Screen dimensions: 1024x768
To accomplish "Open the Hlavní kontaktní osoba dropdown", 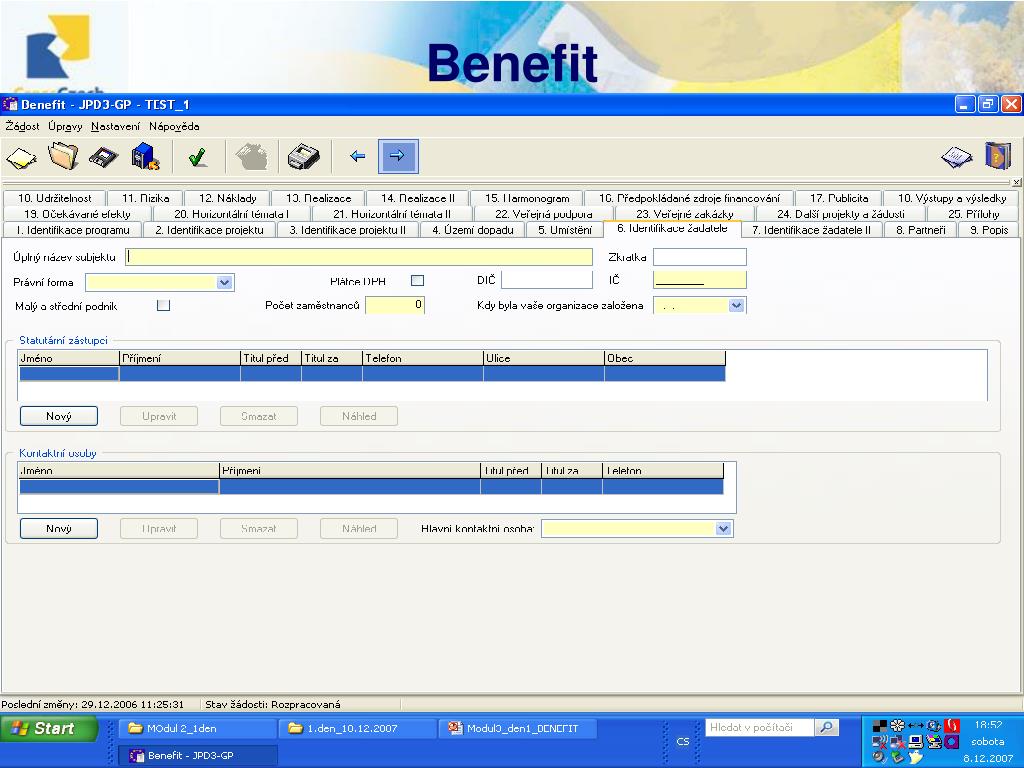I will coord(723,528).
